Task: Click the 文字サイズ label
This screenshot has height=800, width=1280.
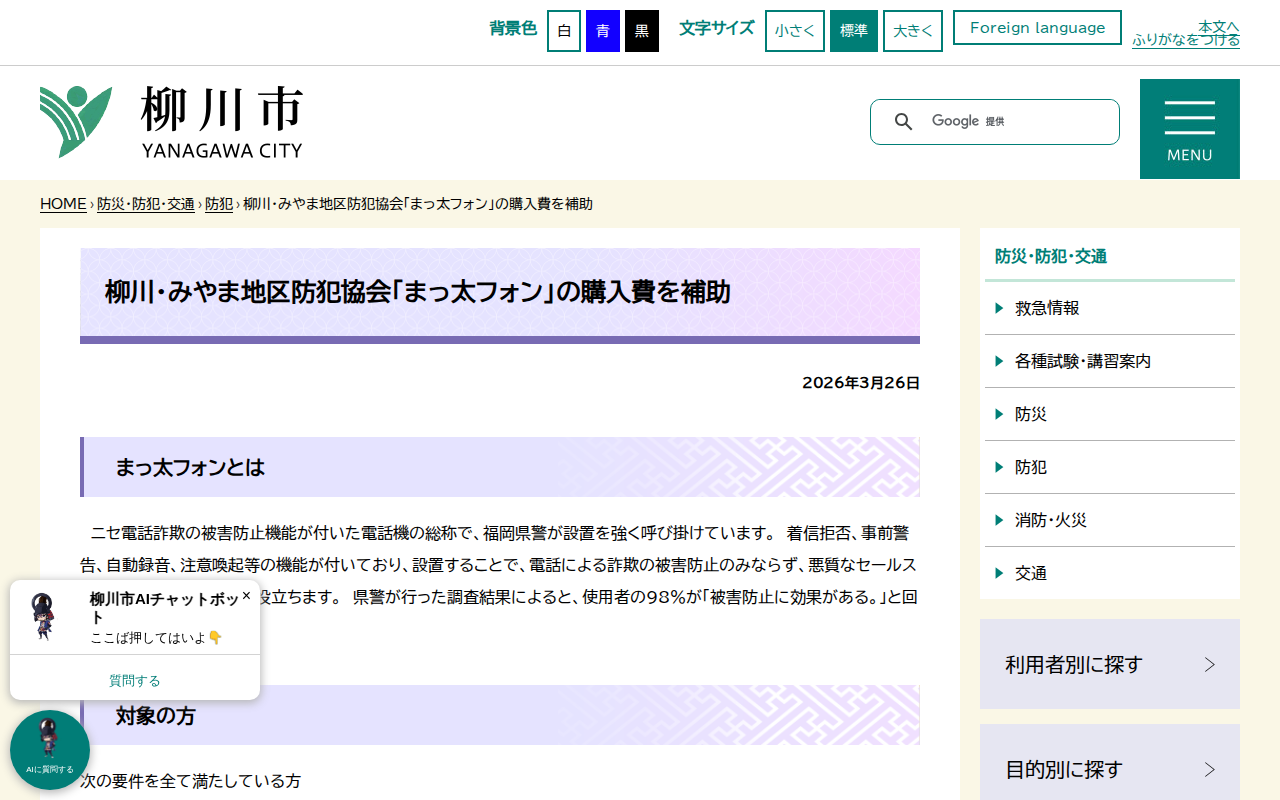Action: 717,28
